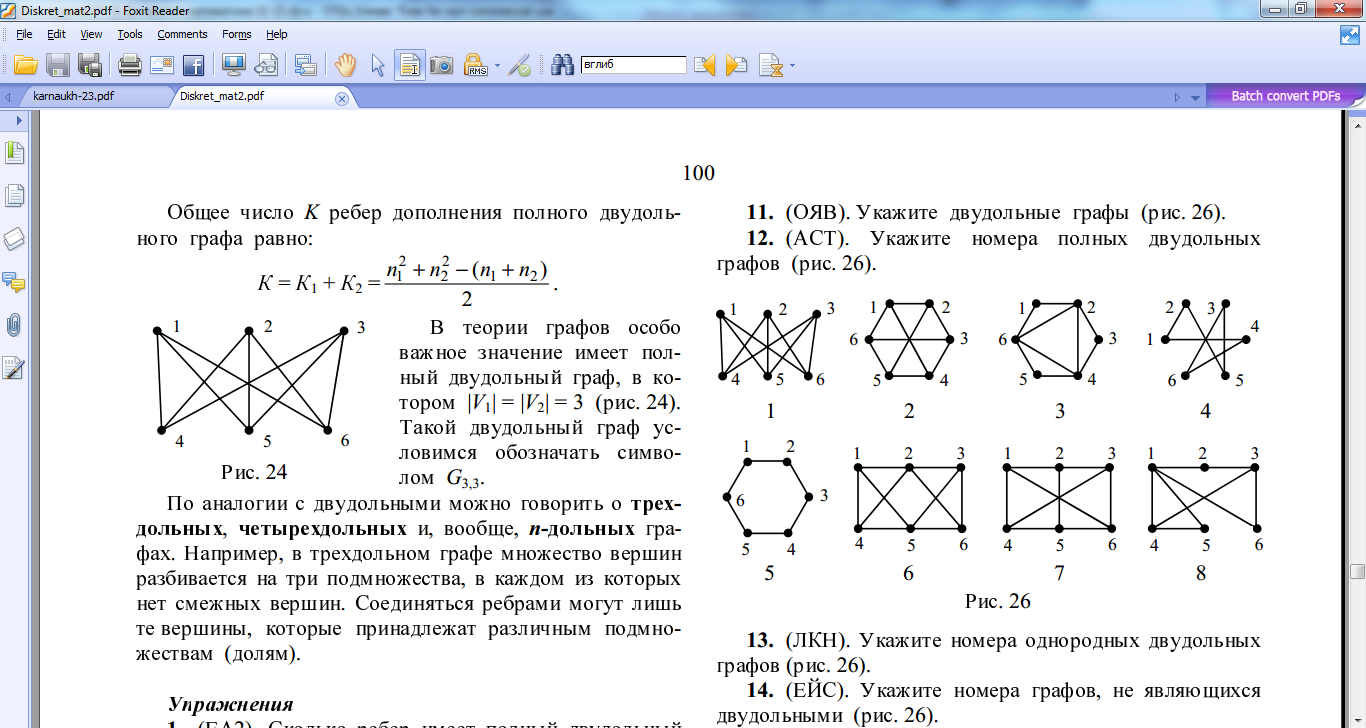
Task: Click the Save icon in toolbar
Action: 58,65
